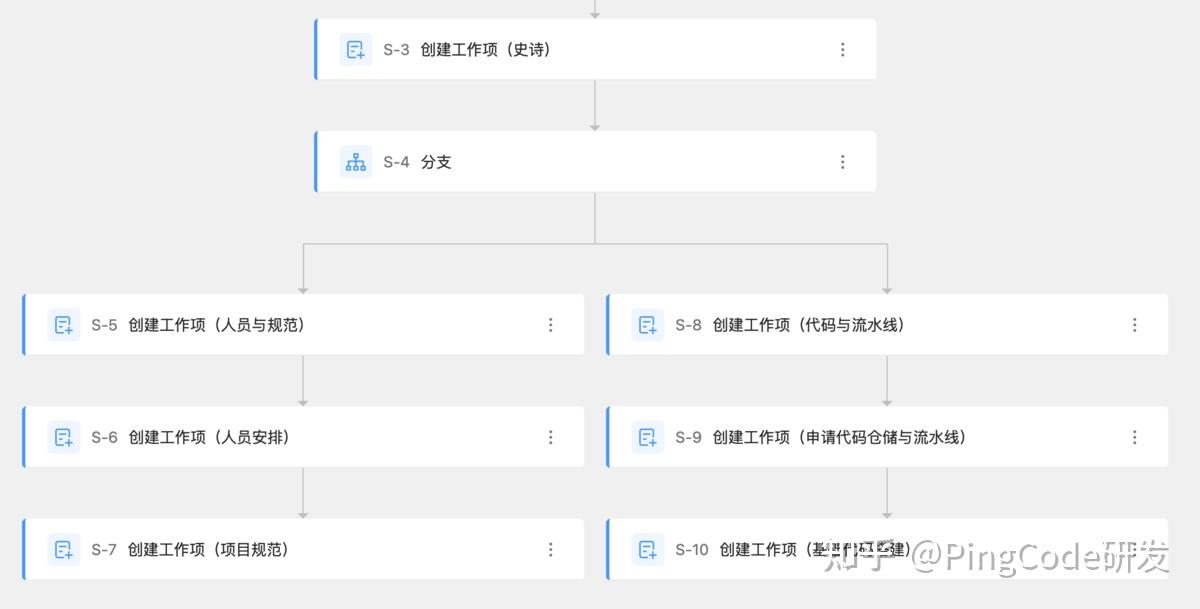
Task: Click the work item icon on node S-5
Action: click(x=62, y=324)
